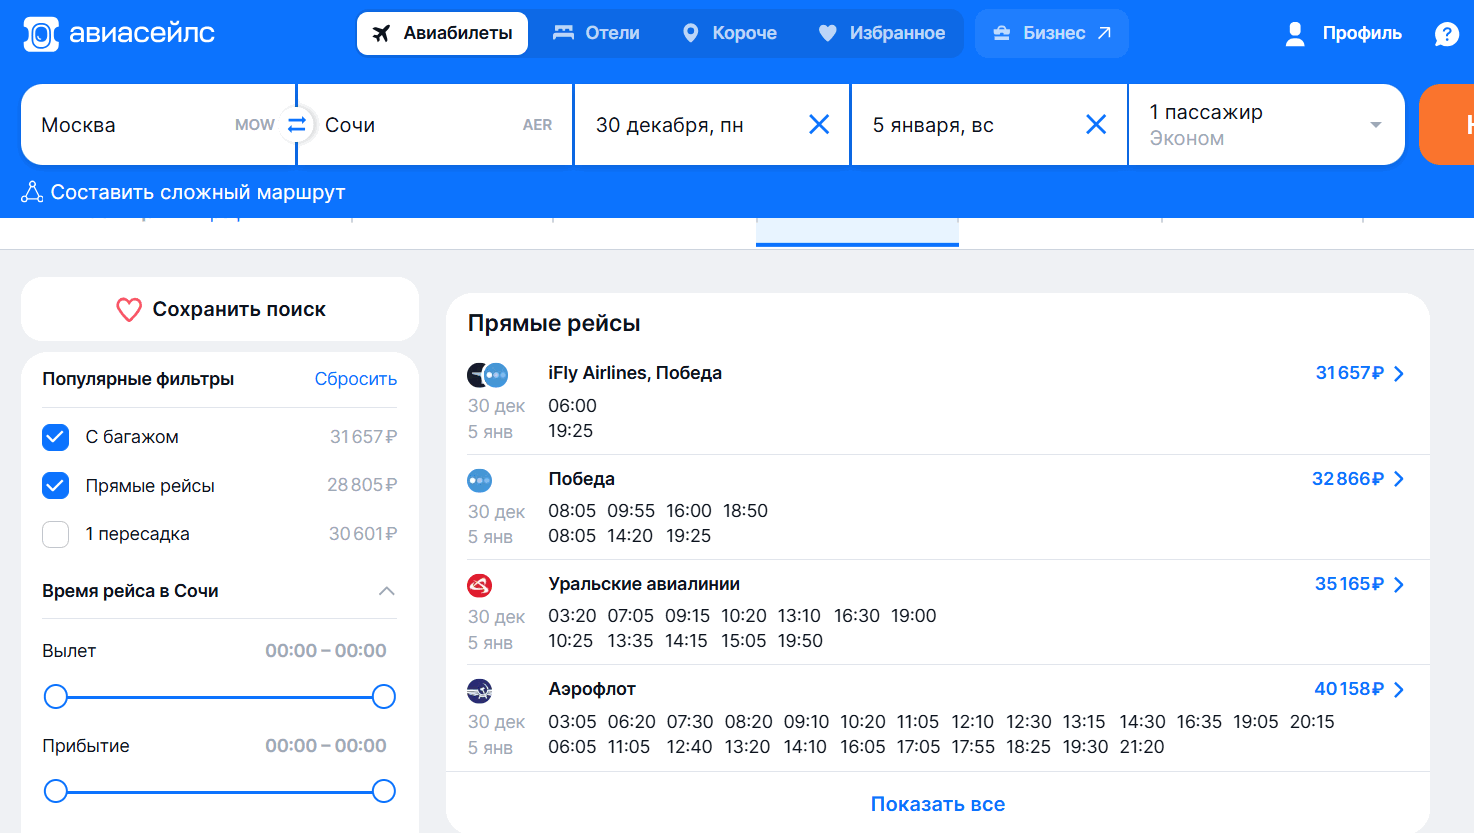Image resolution: width=1474 pixels, height=833 pixels.
Task: Click the Aviasales logo icon
Action: coord(41,34)
